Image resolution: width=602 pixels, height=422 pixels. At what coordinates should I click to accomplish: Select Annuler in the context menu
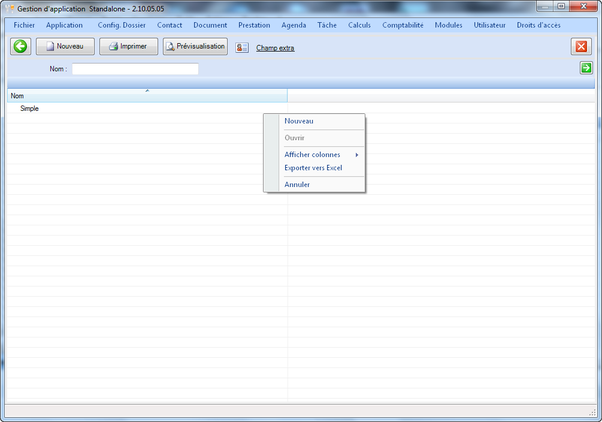(297, 184)
